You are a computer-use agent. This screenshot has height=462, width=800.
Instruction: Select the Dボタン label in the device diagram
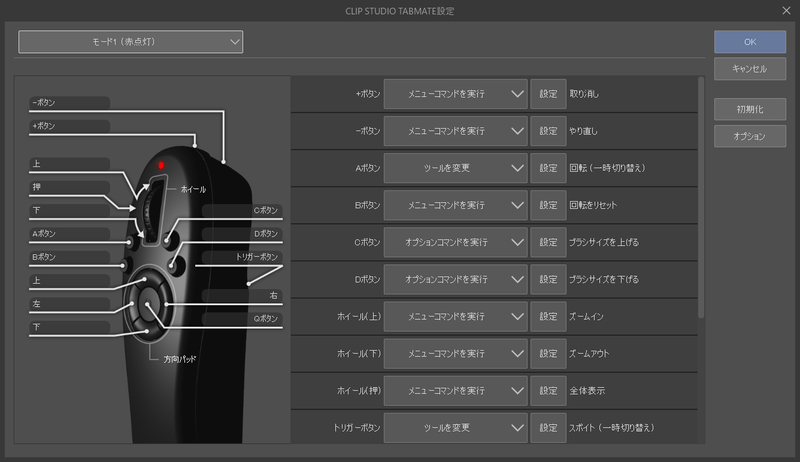click(x=242, y=234)
